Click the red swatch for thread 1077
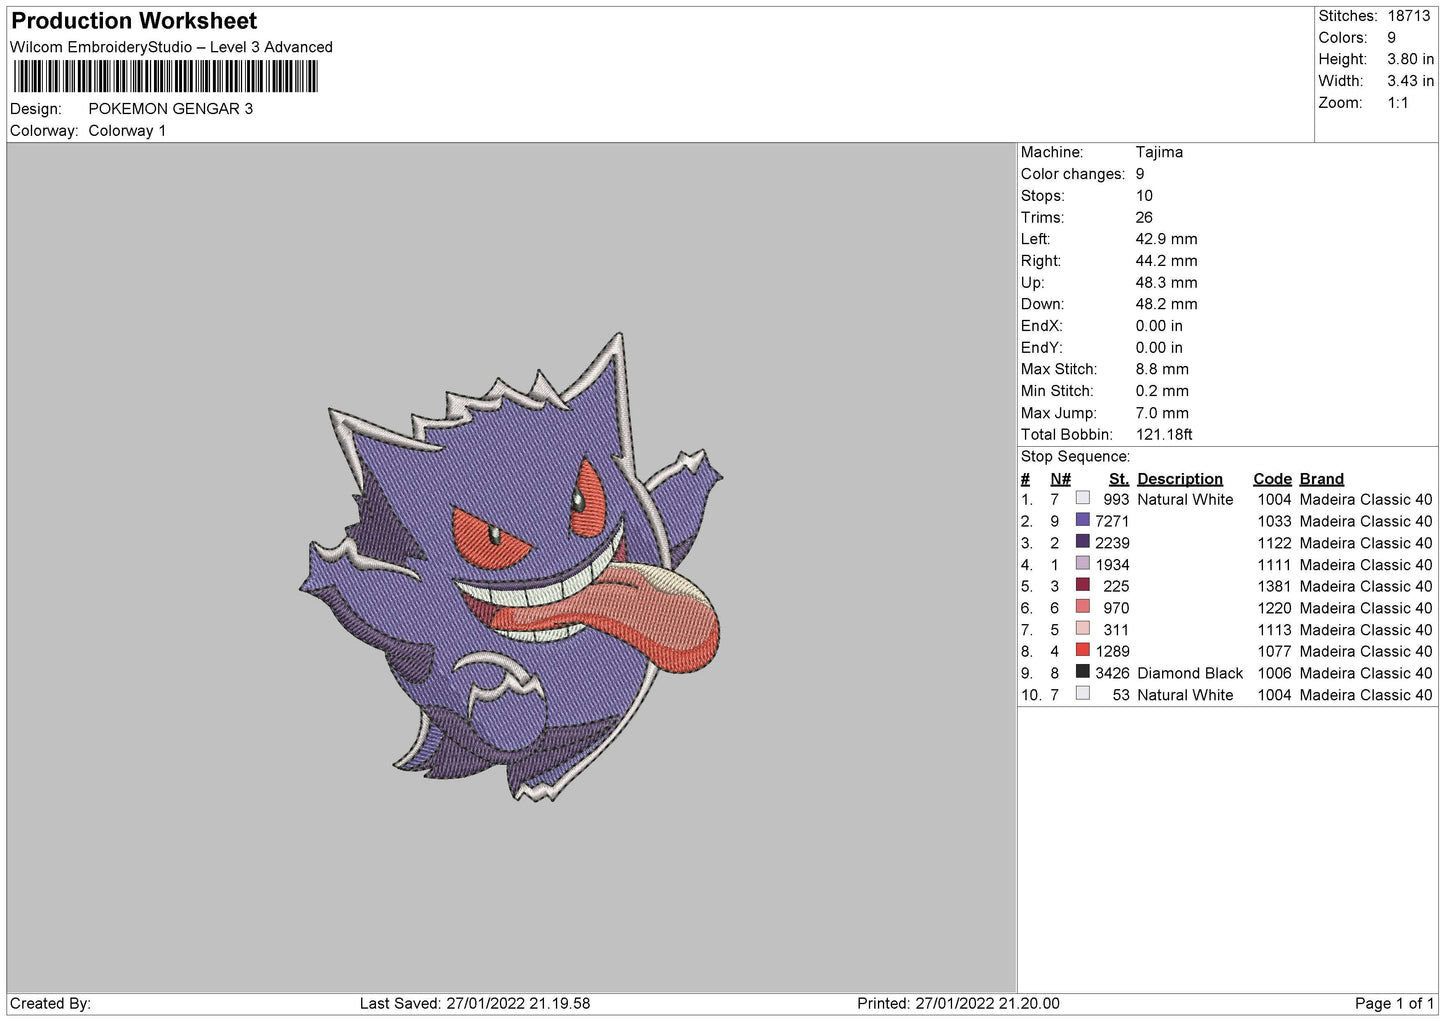The width and height of the screenshot is (1445, 1021). click(1082, 650)
